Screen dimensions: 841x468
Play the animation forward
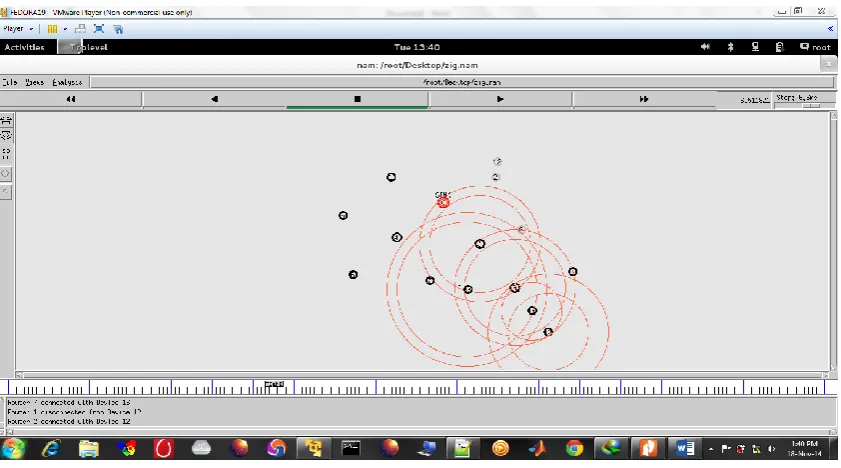point(500,99)
